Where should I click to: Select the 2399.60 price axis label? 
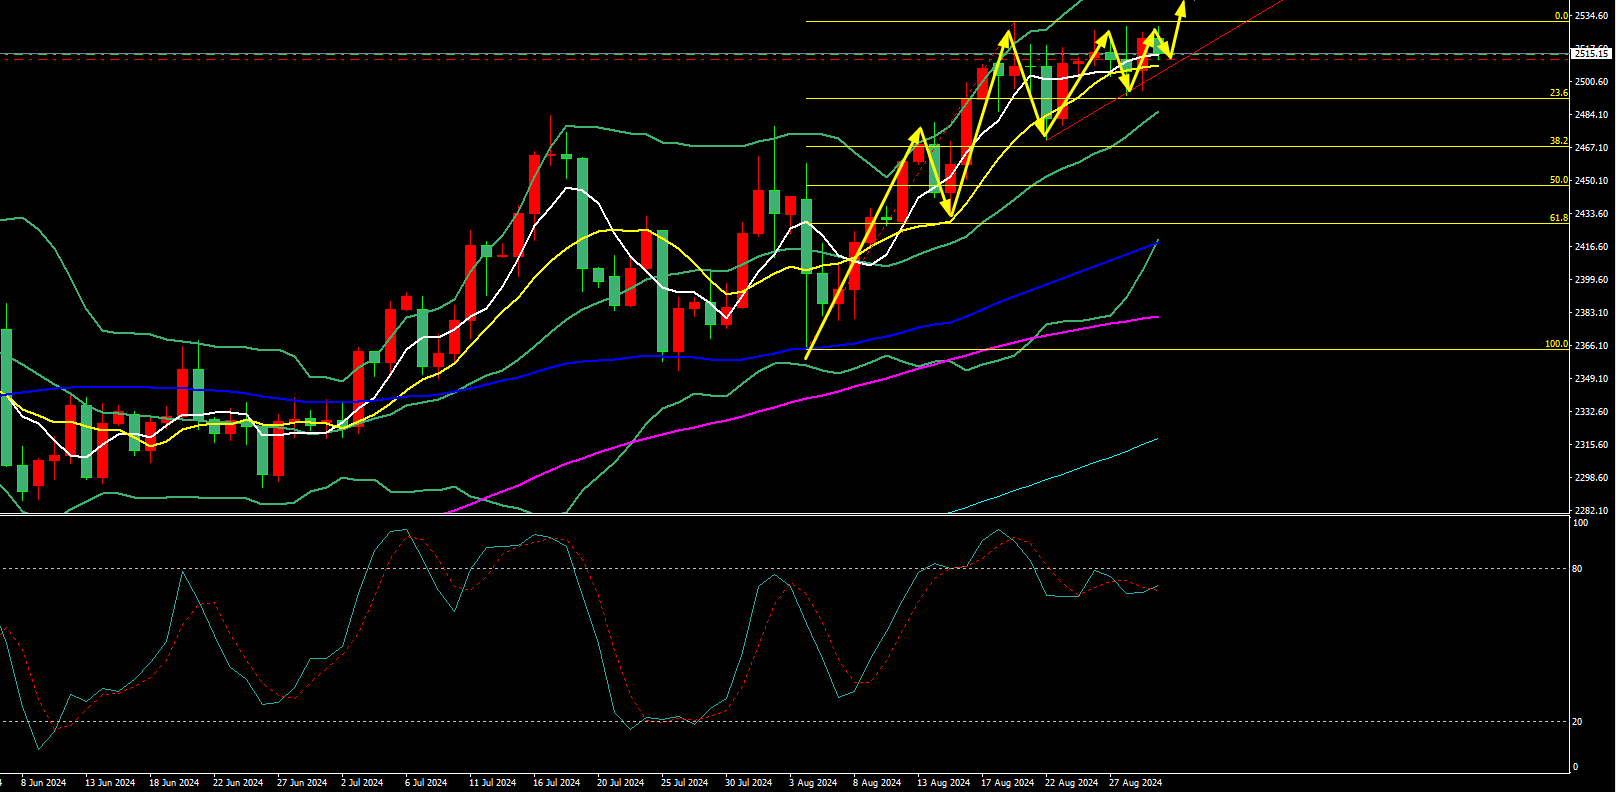tap(1591, 280)
